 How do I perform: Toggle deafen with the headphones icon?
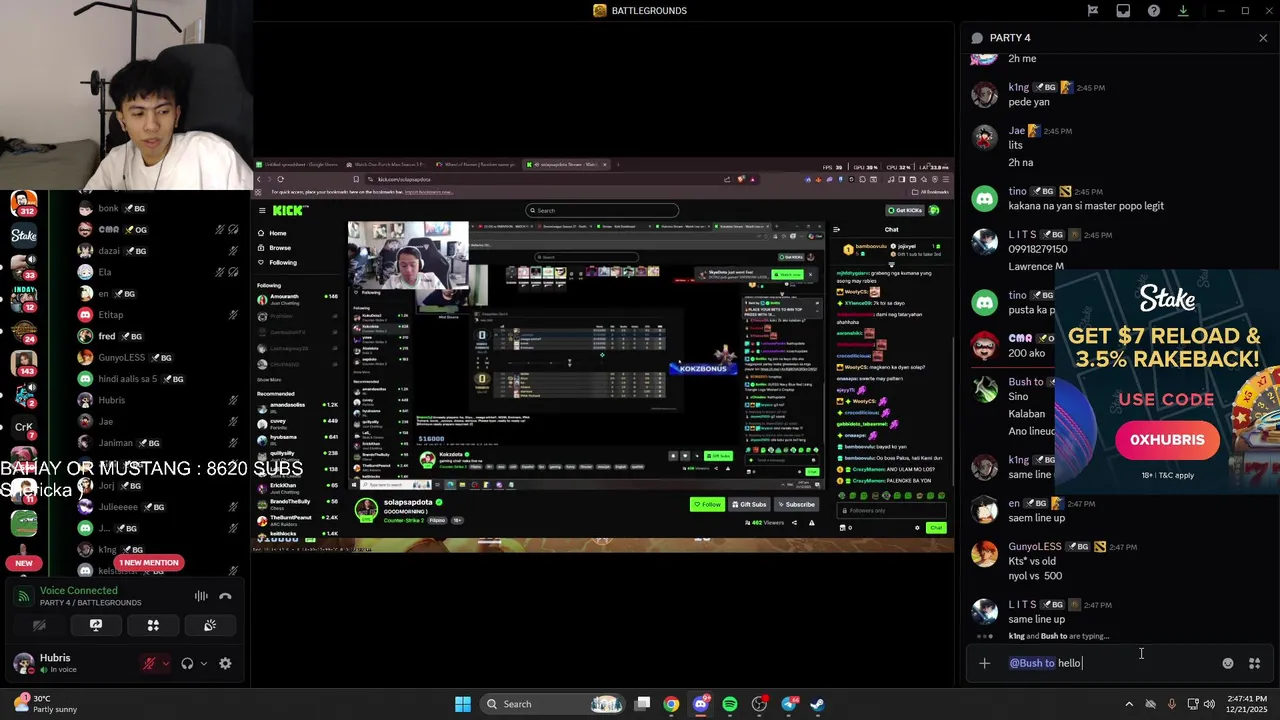tap(187, 663)
